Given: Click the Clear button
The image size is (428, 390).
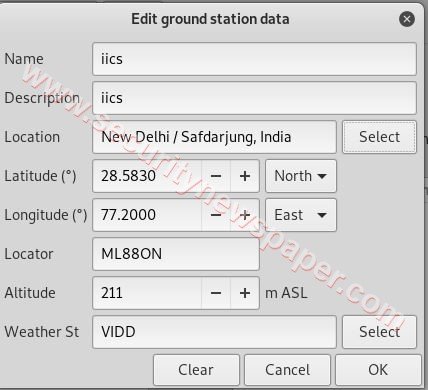Looking at the screenshot, I should pos(196,370).
